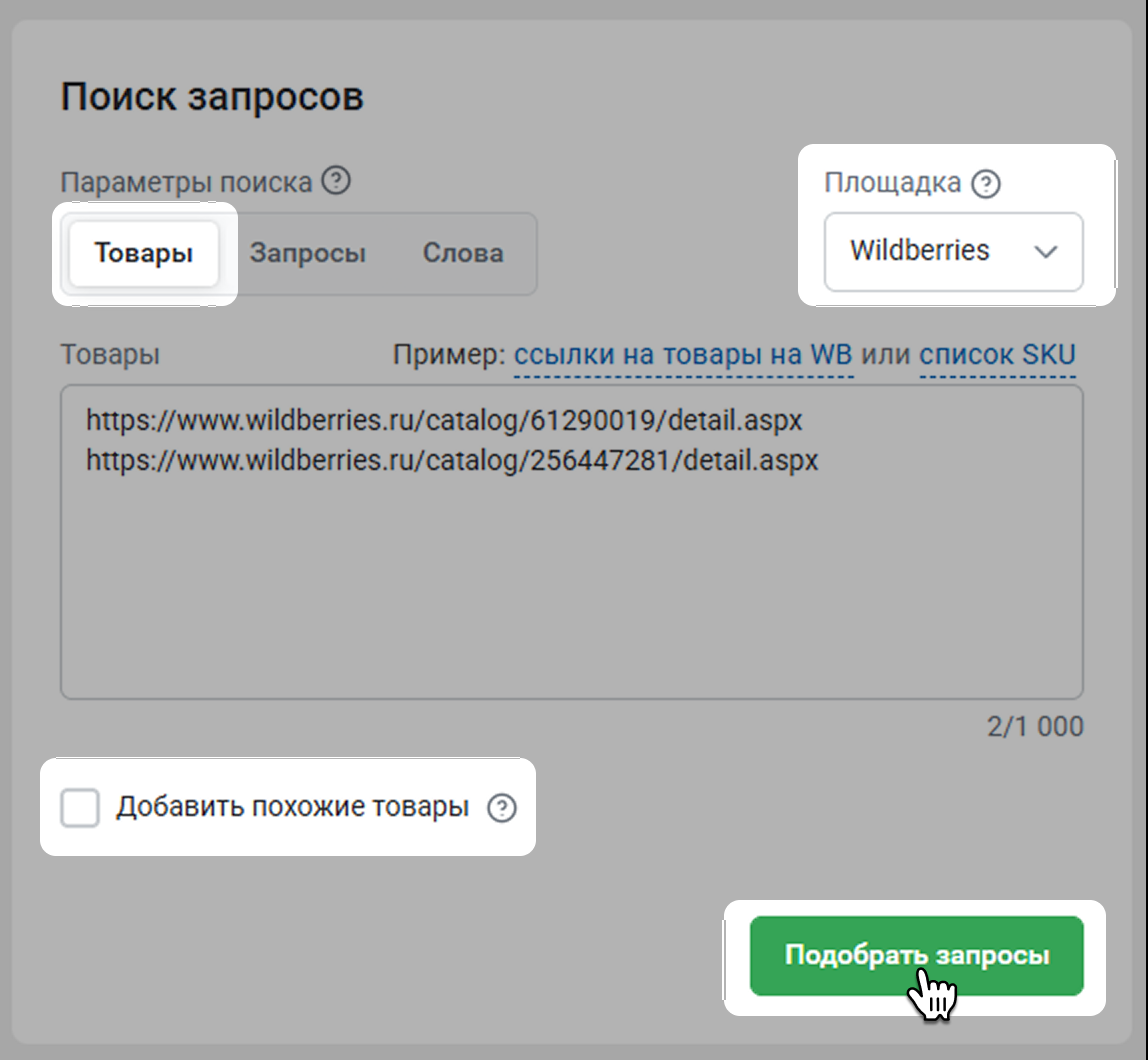
Task: Click the 2/1 000 item counter
Action: point(1034,726)
